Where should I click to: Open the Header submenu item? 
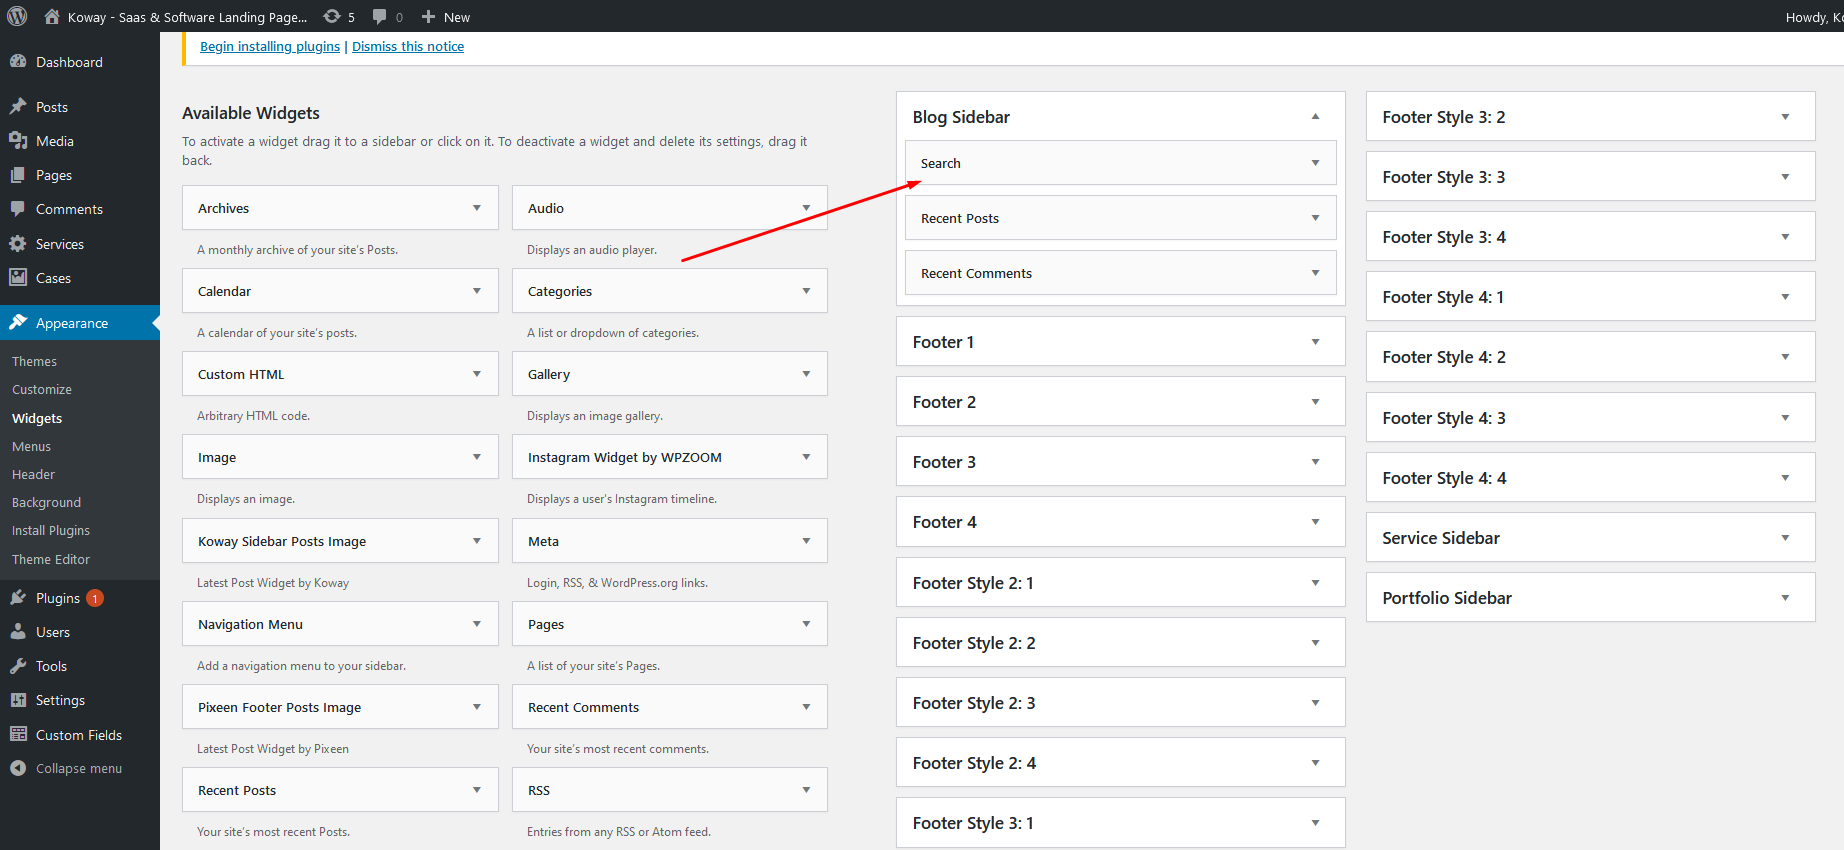point(33,474)
